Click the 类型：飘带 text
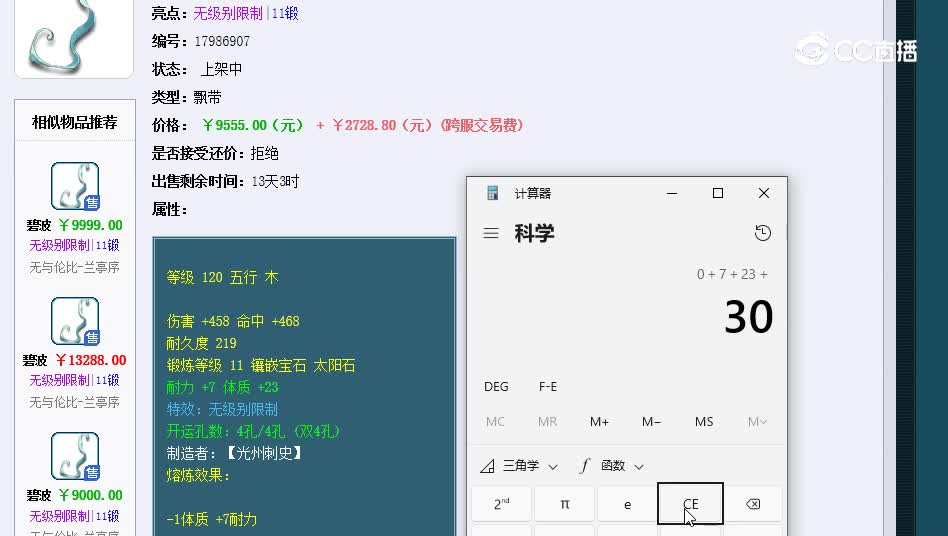The image size is (948, 536). 186,97
